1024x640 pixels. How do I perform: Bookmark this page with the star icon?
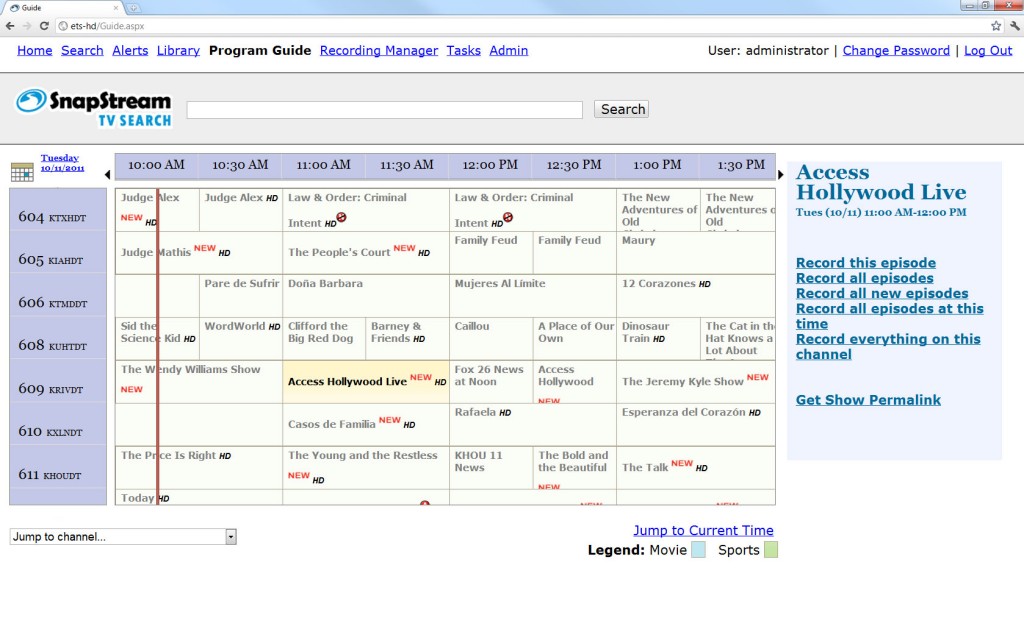click(x=996, y=25)
